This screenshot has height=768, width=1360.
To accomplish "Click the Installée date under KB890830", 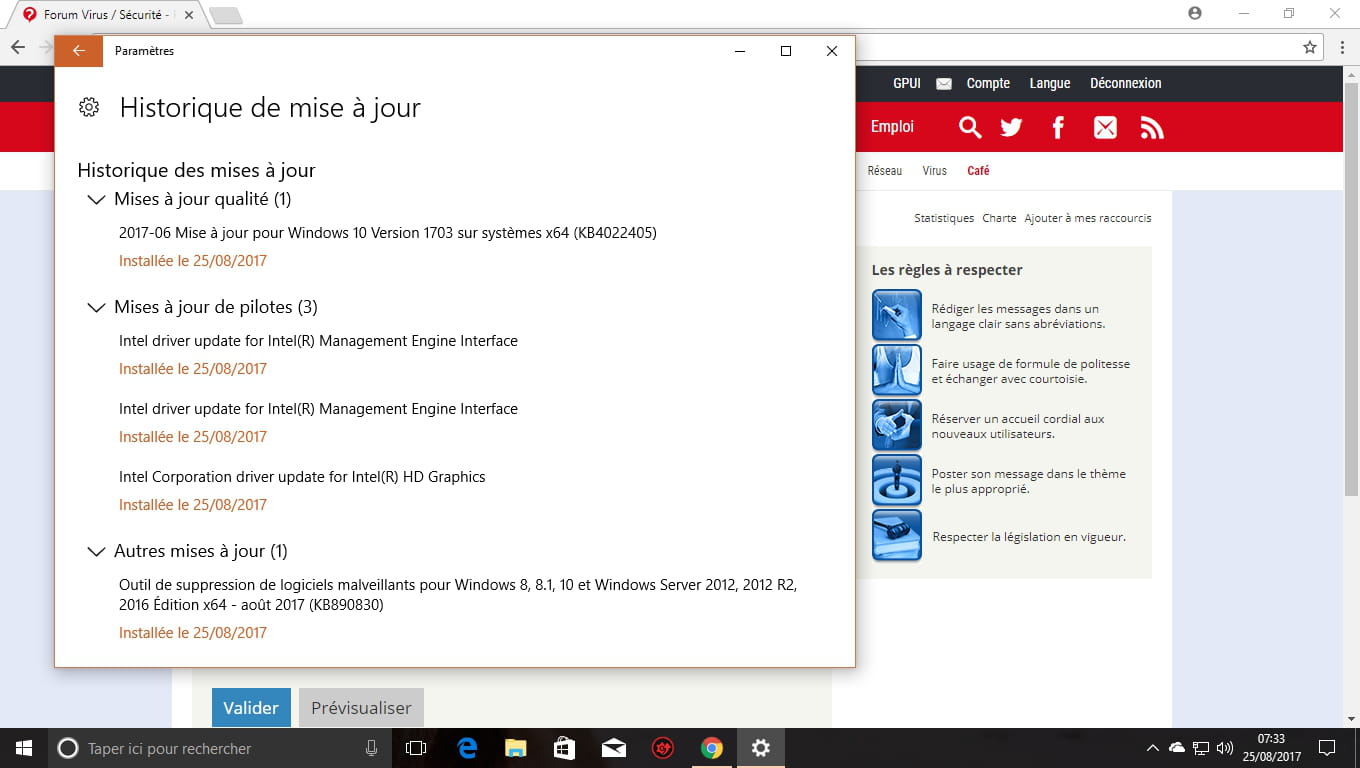I will tap(193, 633).
